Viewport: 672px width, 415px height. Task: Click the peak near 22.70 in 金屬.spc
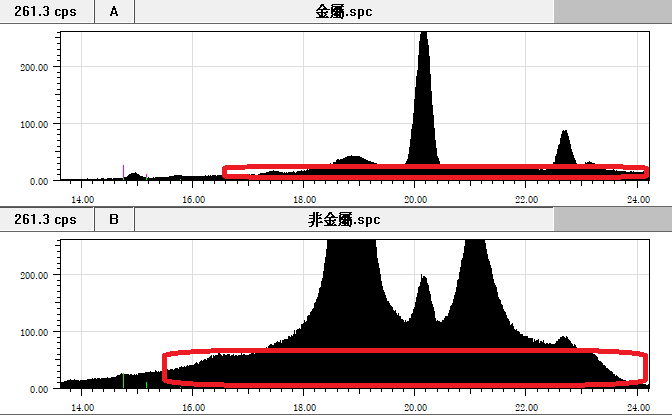[x=565, y=148]
